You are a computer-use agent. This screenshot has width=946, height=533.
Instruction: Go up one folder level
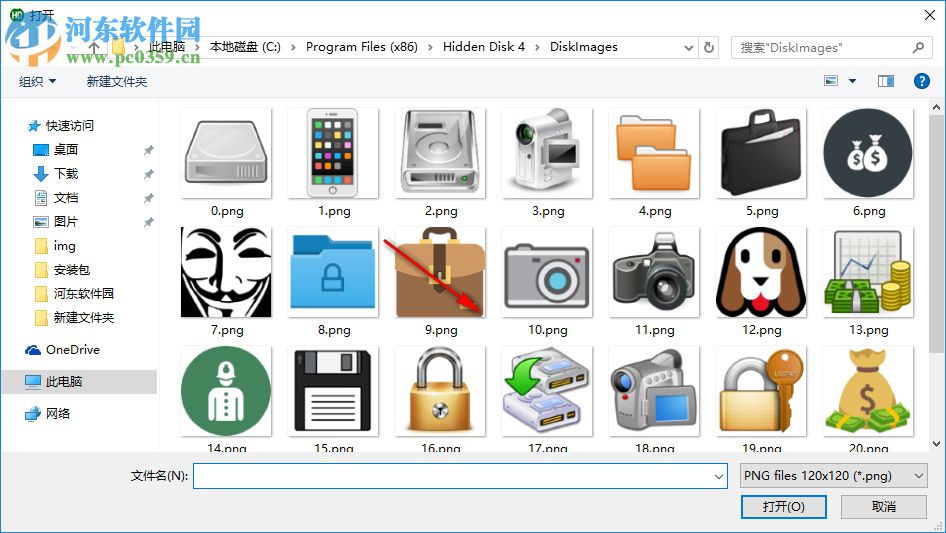[94, 47]
